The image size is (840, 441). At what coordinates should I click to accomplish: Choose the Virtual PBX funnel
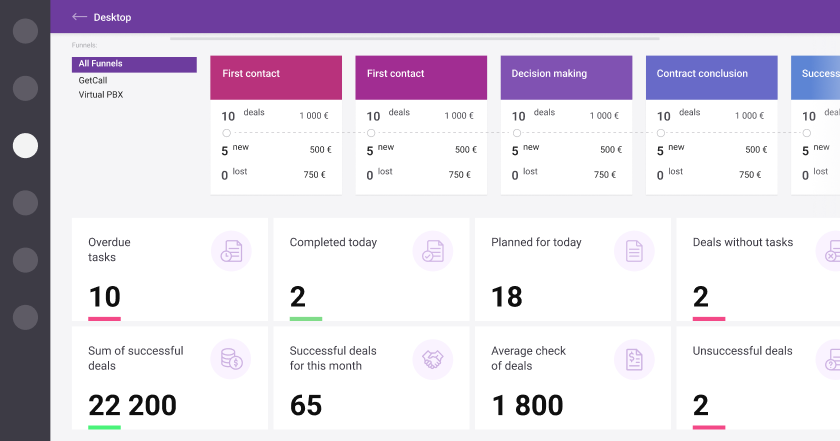pos(101,95)
